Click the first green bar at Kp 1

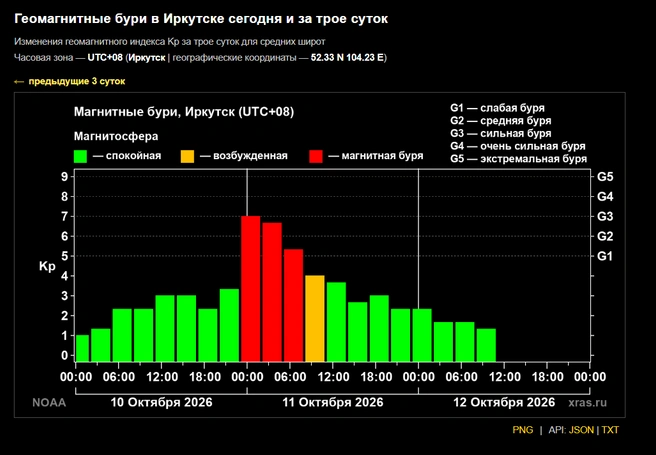coord(82,348)
